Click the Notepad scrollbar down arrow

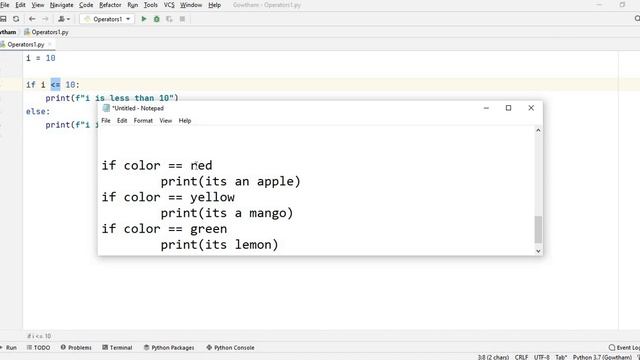538,251
